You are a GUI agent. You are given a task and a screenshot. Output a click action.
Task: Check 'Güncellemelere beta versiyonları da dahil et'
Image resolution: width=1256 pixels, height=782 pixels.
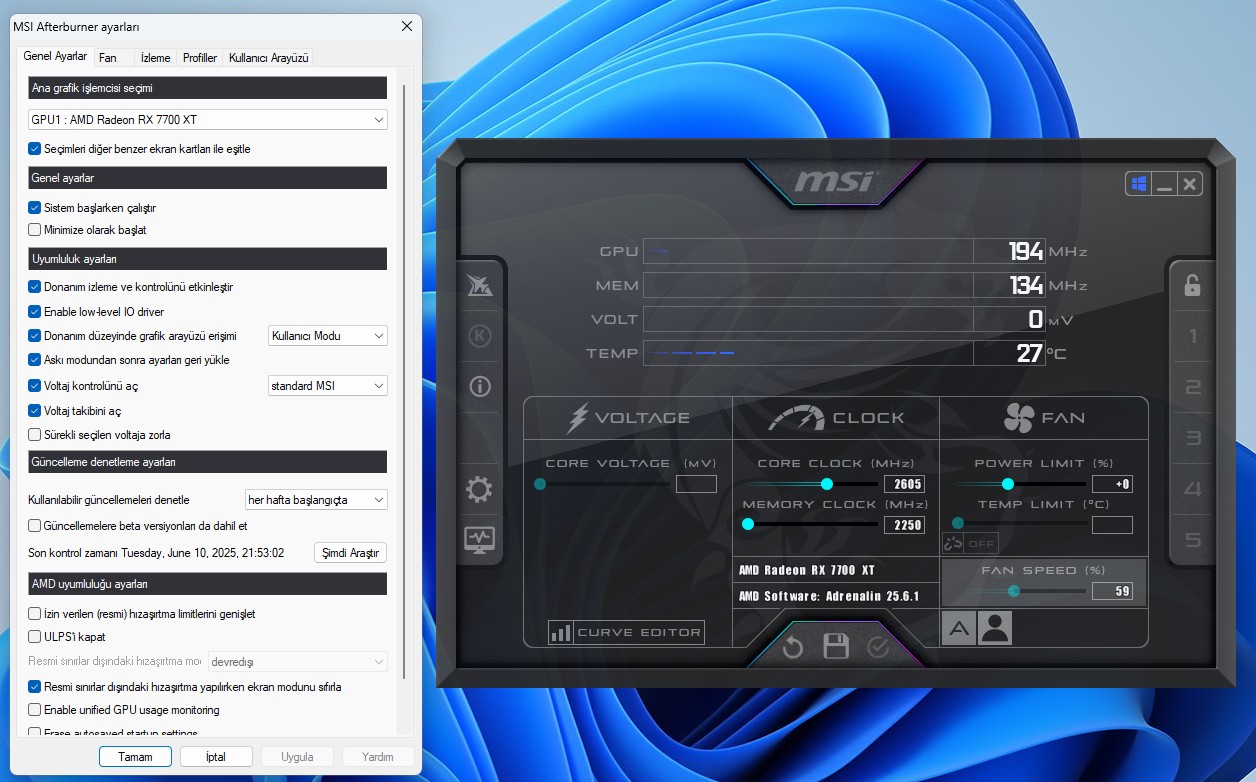pos(35,526)
